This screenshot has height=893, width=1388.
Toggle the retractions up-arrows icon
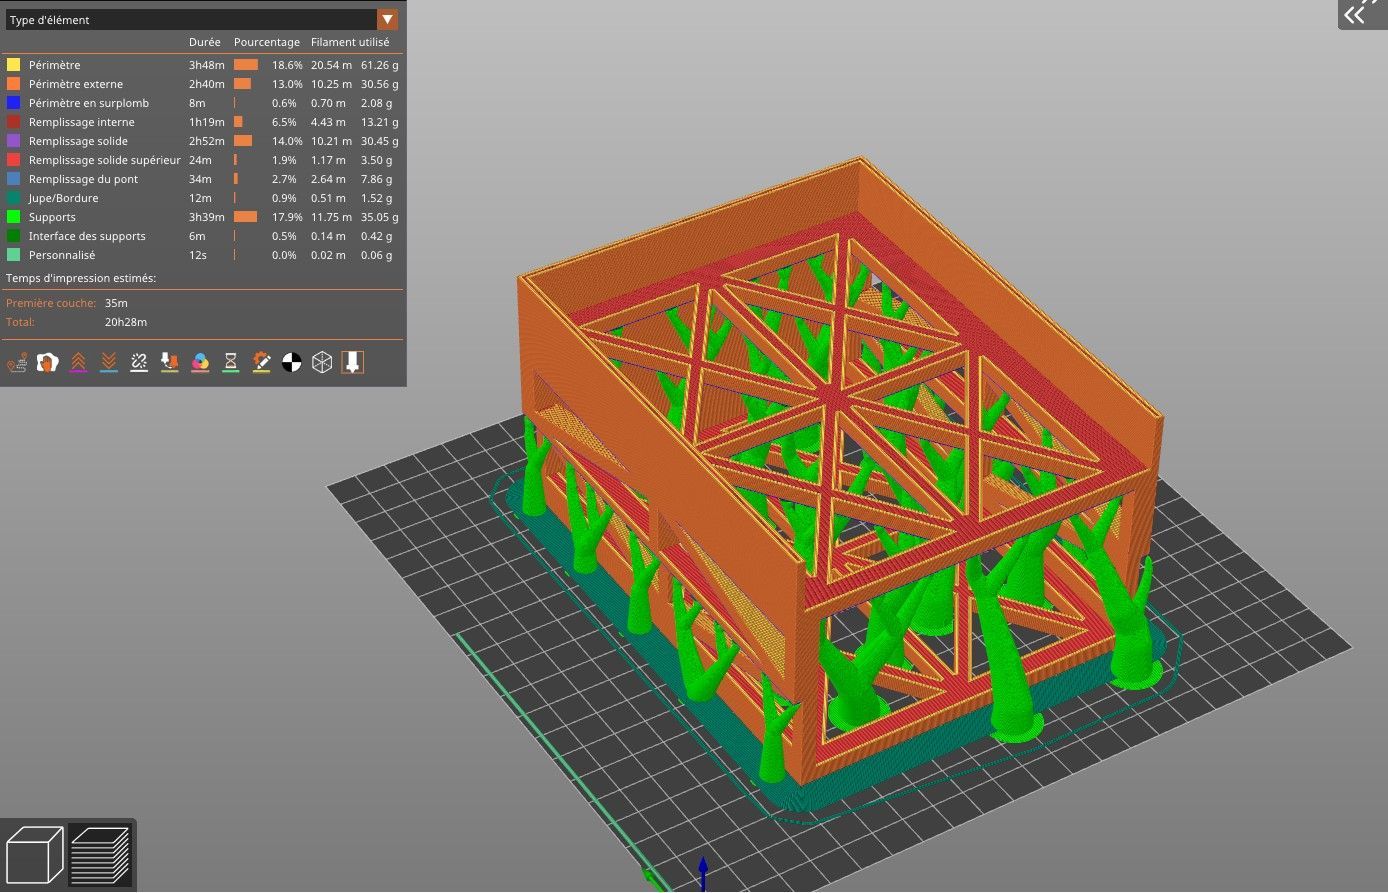78,362
